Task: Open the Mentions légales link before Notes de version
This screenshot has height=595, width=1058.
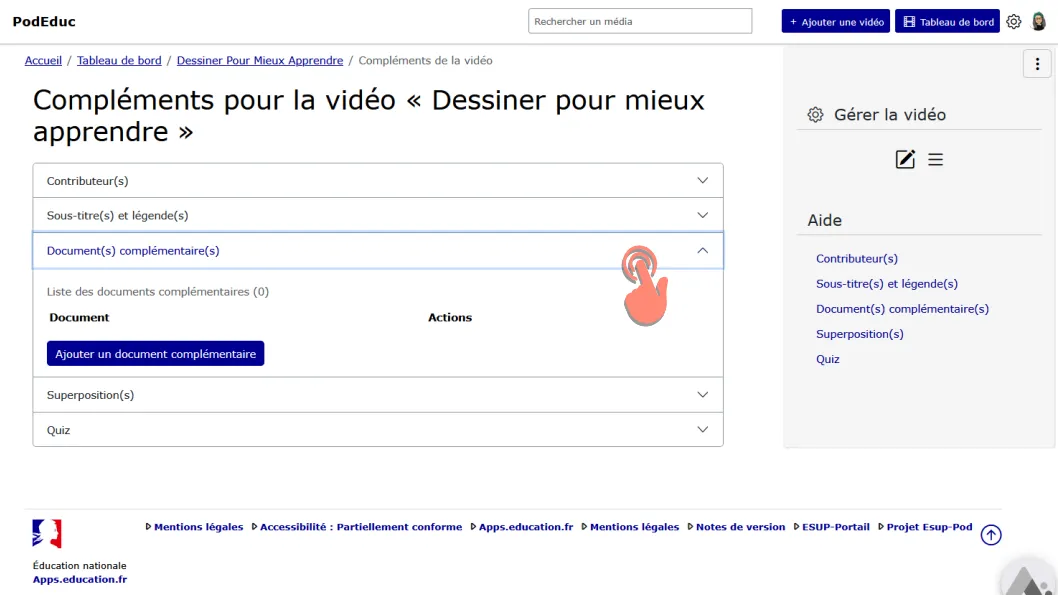Action: pos(634,527)
